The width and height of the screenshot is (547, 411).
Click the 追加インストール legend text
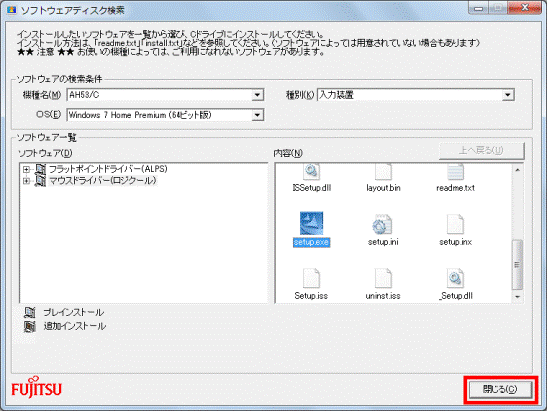[x=75, y=327]
